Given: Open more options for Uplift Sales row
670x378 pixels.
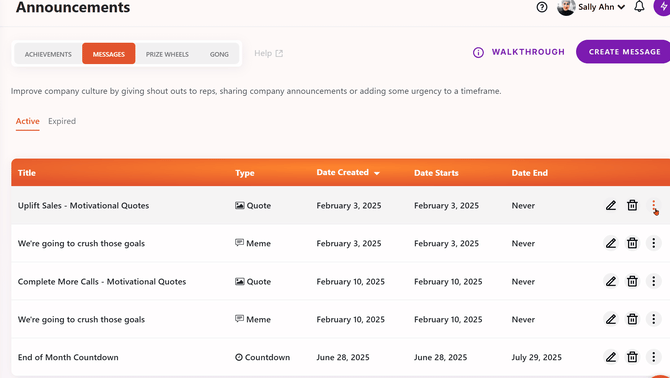Looking at the screenshot, I should [x=653, y=205].
